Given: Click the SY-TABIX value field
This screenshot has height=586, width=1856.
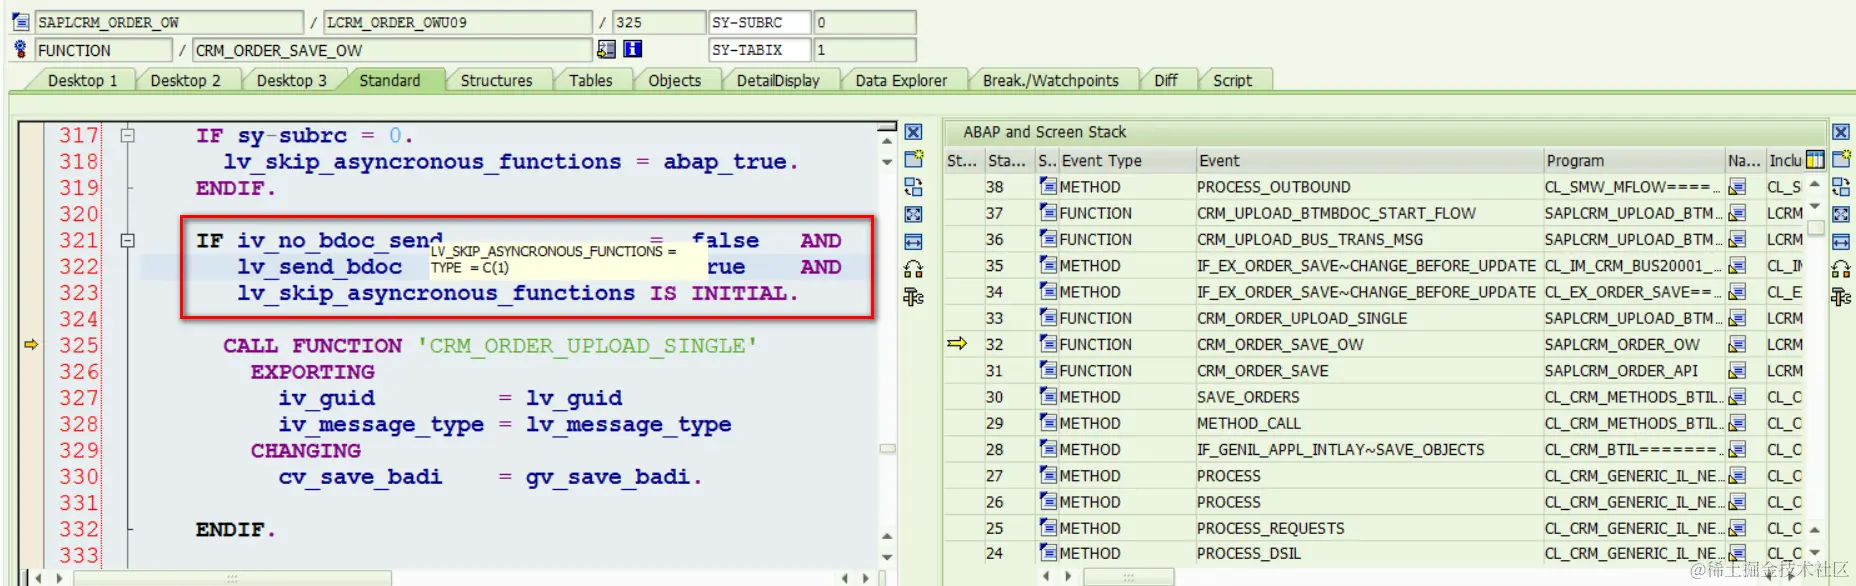Looking at the screenshot, I should click(x=865, y=50).
